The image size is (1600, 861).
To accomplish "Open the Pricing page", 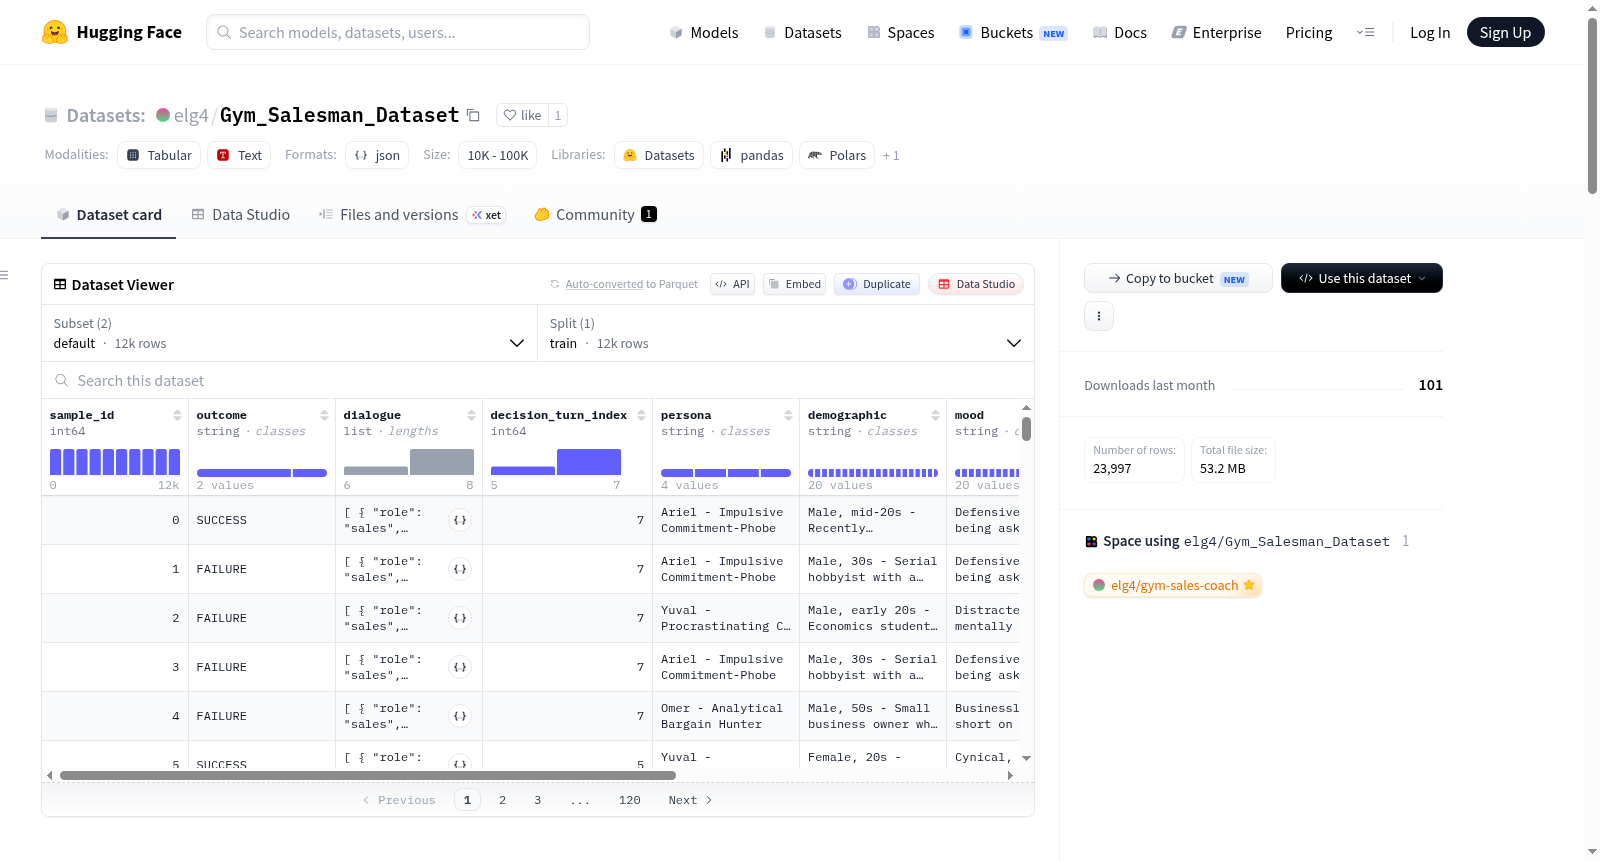I will point(1309,32).
